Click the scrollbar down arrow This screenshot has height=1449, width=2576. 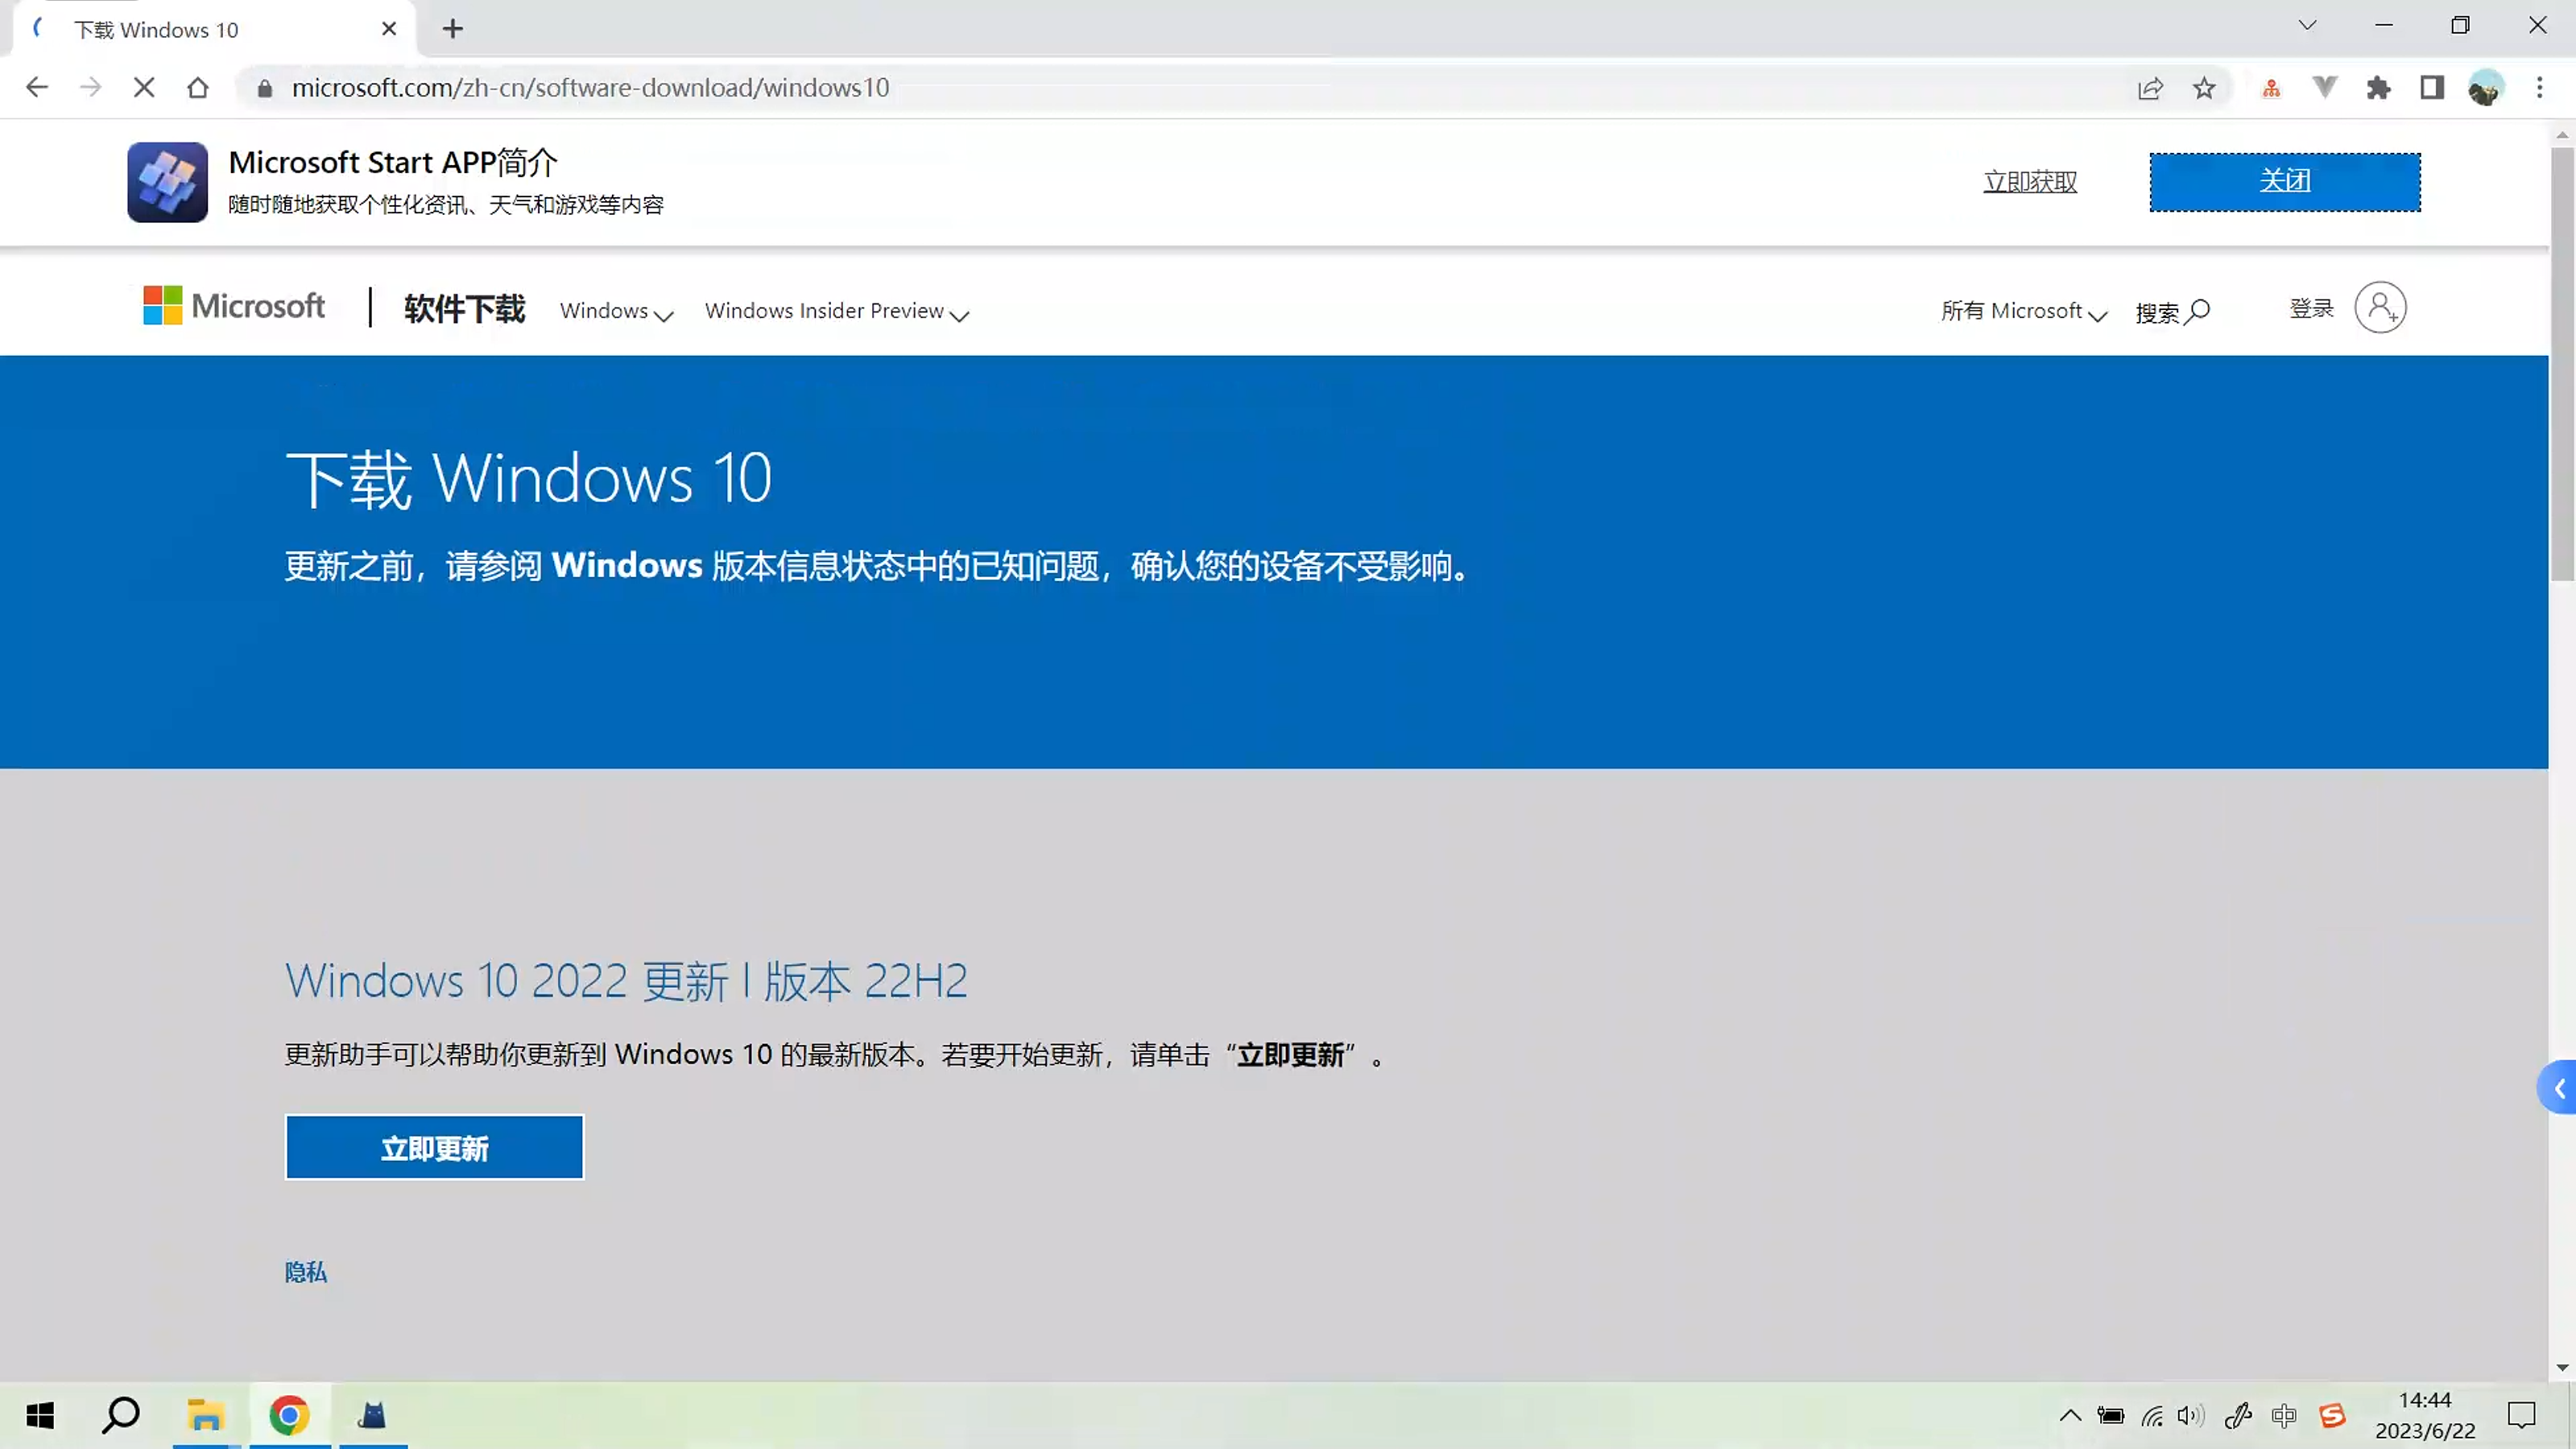[2562, 1367]
